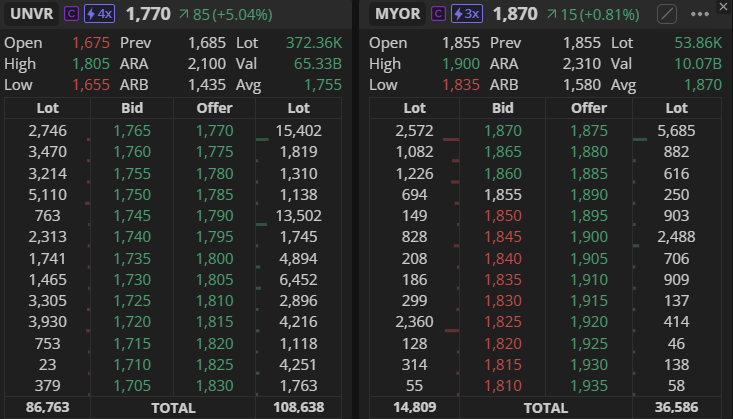Click MYOR total bid lot 14,809
Viewport: 733px width, 419px height.
[414, 407]
